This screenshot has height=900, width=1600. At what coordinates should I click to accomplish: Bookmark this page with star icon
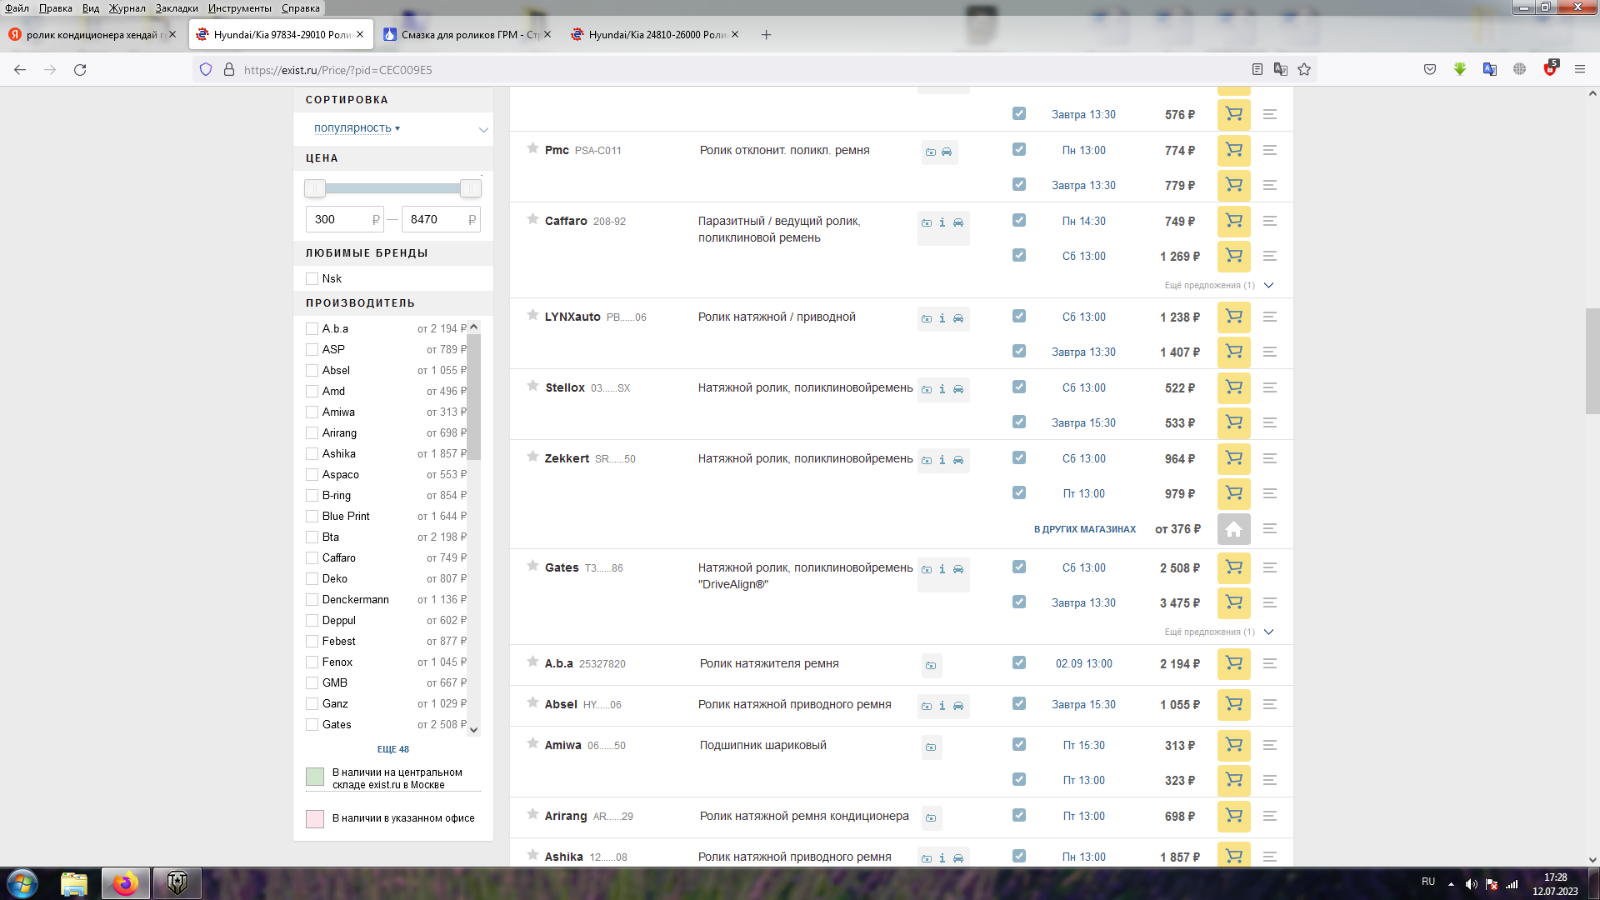pos(1304,70)
